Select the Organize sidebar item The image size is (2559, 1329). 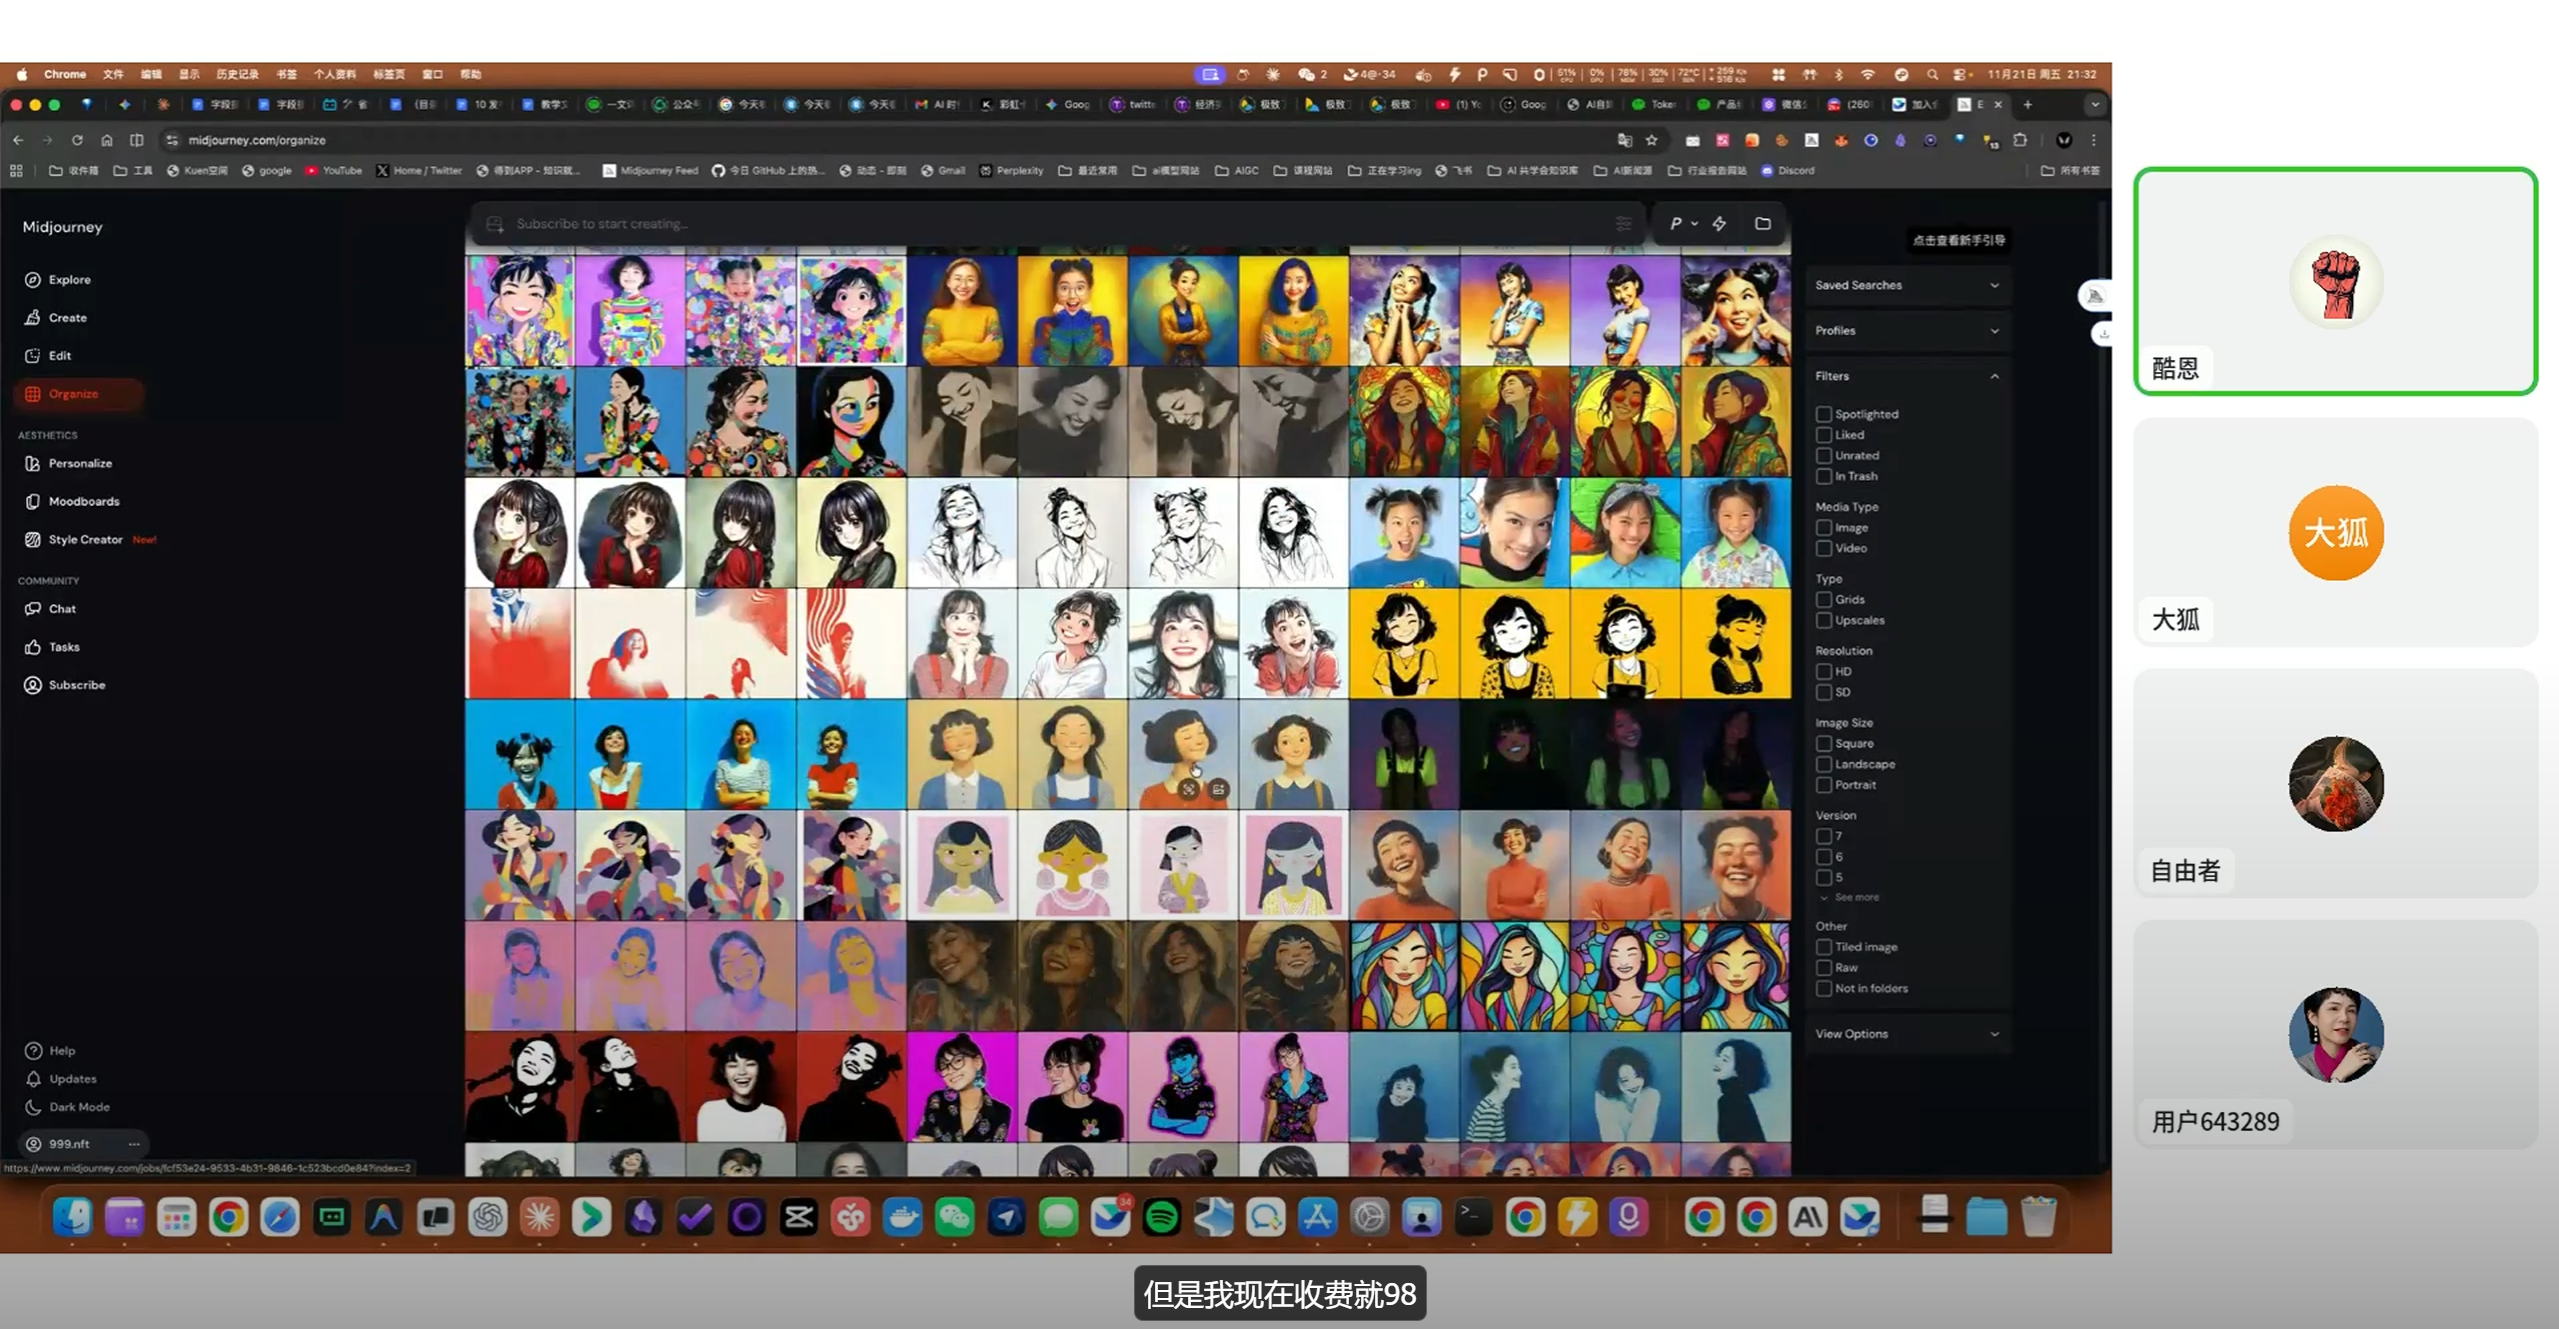tap(73, 394)
